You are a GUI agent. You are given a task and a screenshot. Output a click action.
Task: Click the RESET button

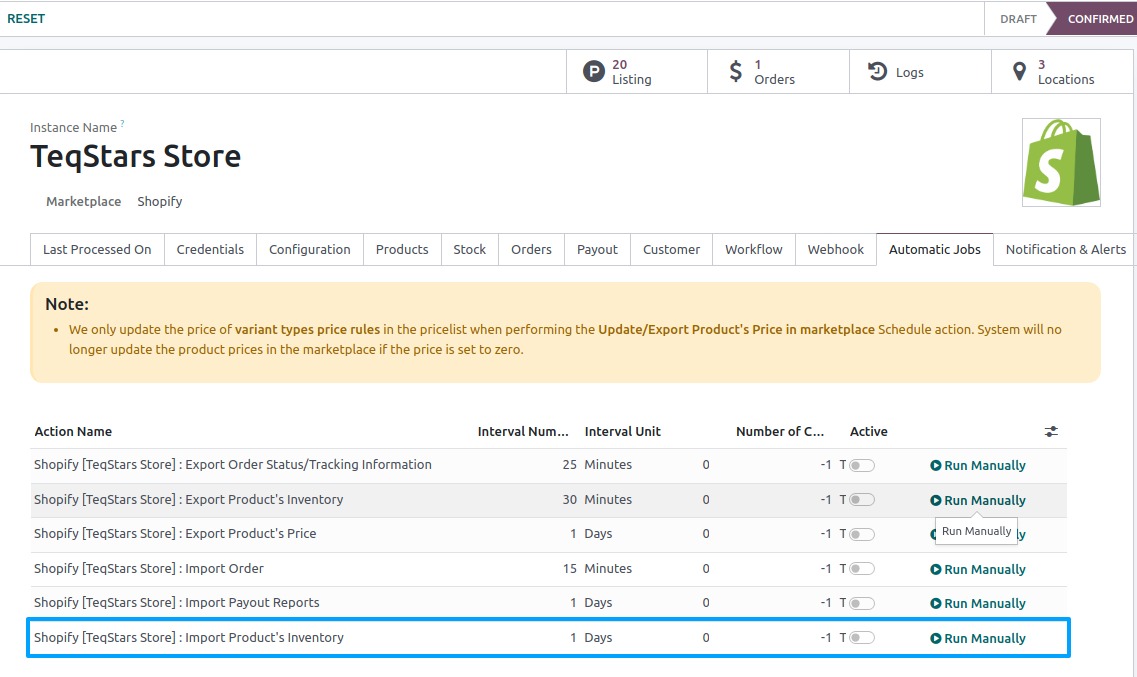(26, 19)
